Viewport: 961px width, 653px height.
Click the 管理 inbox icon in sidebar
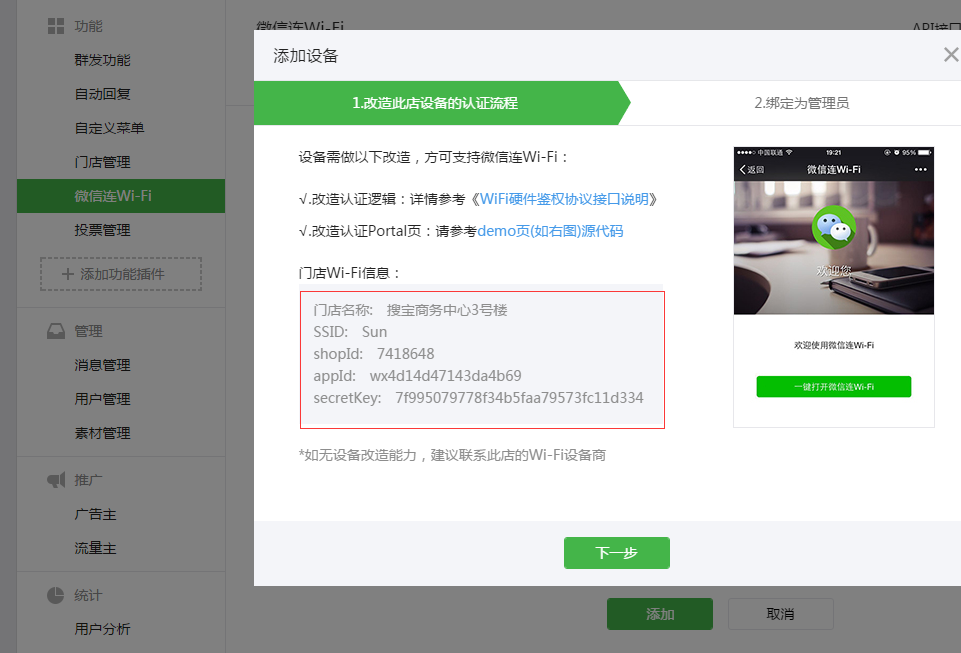click(x=56, y=331)
